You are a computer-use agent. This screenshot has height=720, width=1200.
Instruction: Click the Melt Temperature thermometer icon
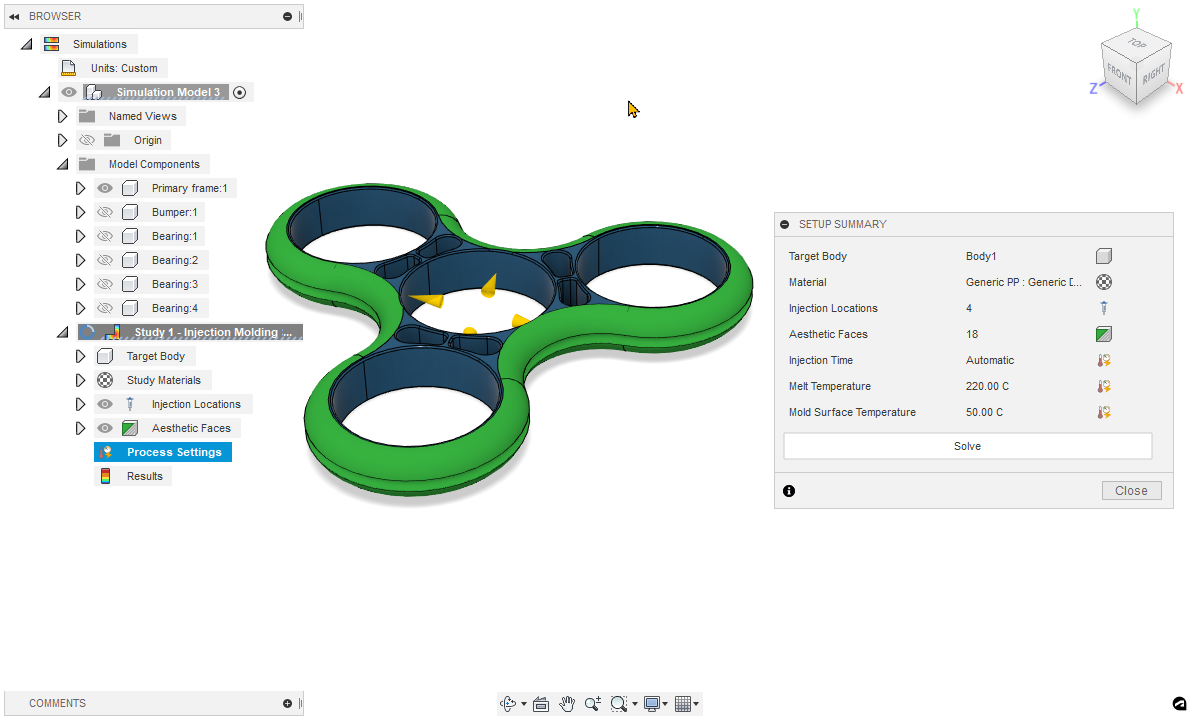point(1104,386)
